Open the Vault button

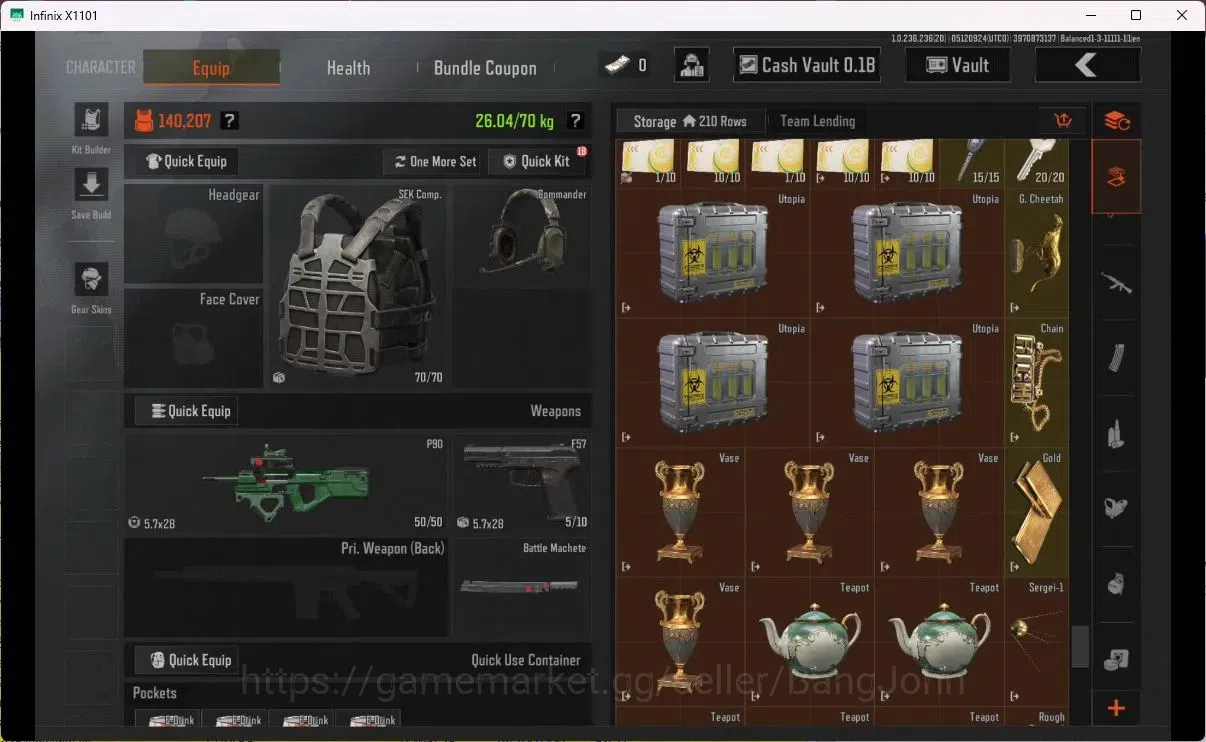pyautogui.click(x=957, y=65)
